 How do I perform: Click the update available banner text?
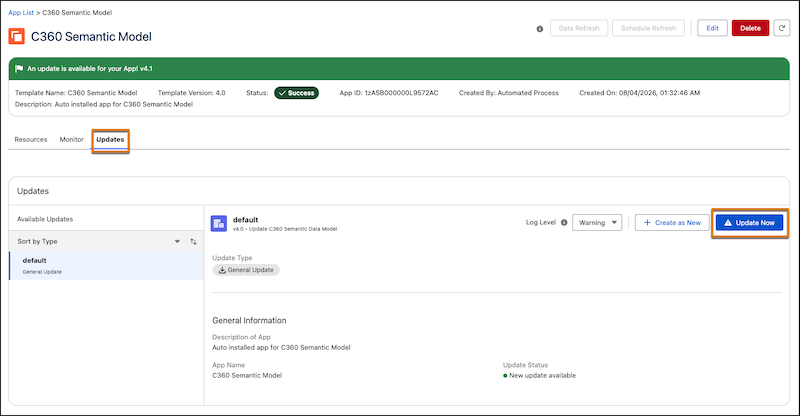(90, 68)
